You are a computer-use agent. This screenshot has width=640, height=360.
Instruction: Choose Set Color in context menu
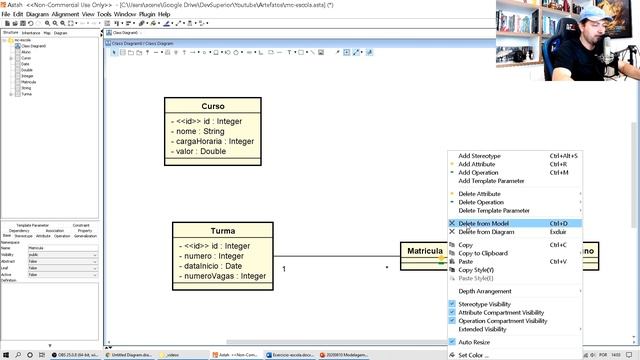(x=515, y=355)
